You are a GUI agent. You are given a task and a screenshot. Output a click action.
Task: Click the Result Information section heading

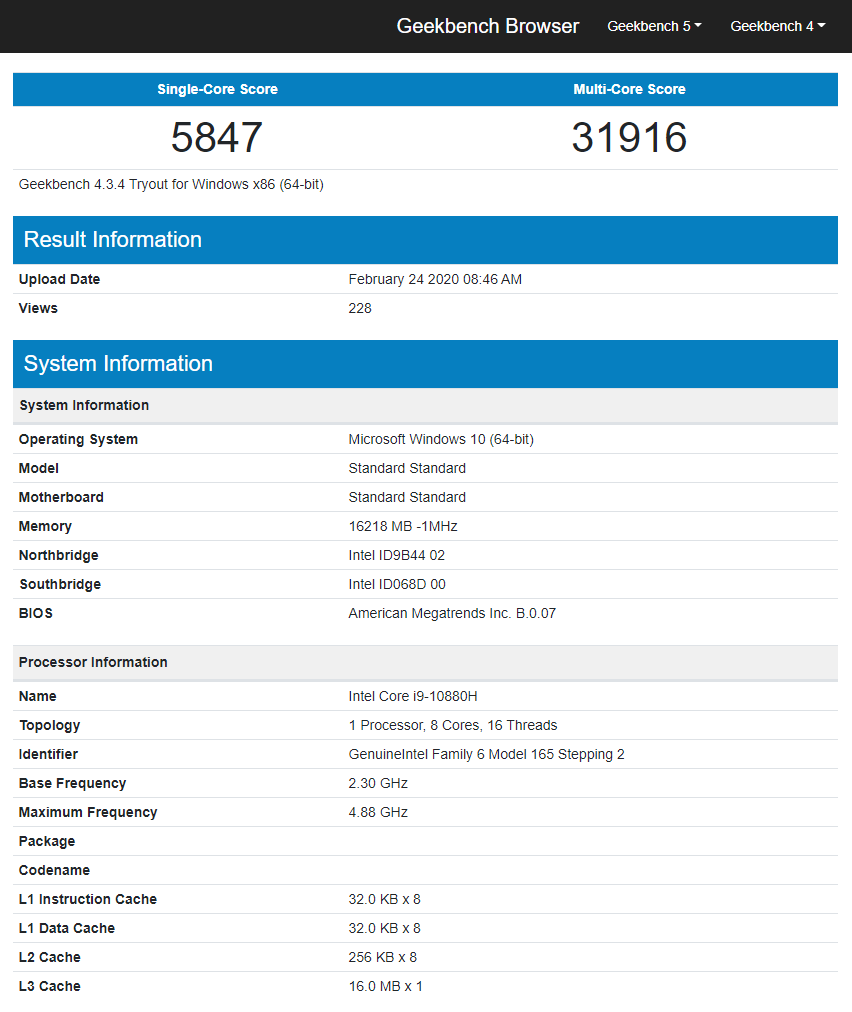click(x=112, y=239)
